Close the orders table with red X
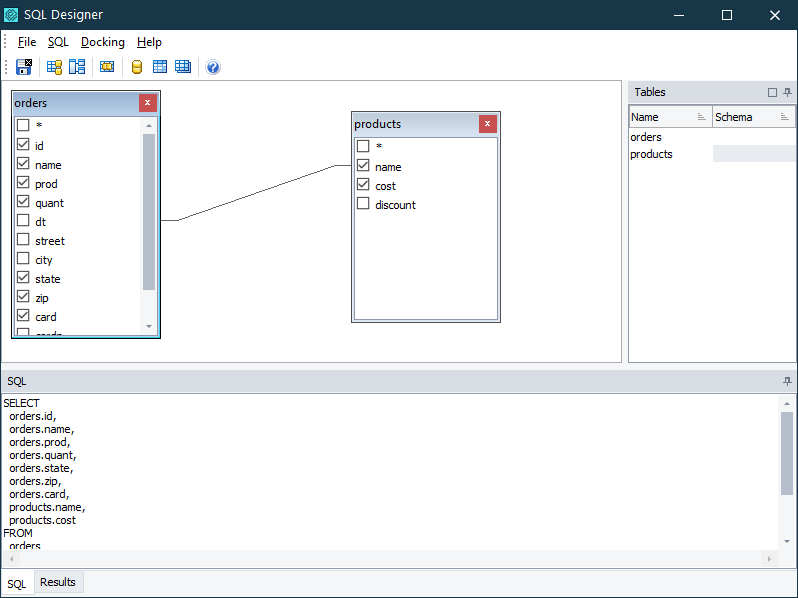 [148, 102]
